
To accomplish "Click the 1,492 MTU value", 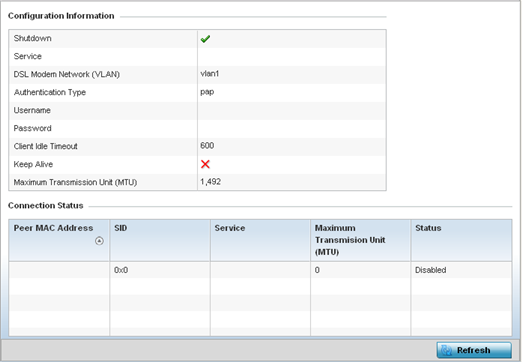I will click(210, 182).
